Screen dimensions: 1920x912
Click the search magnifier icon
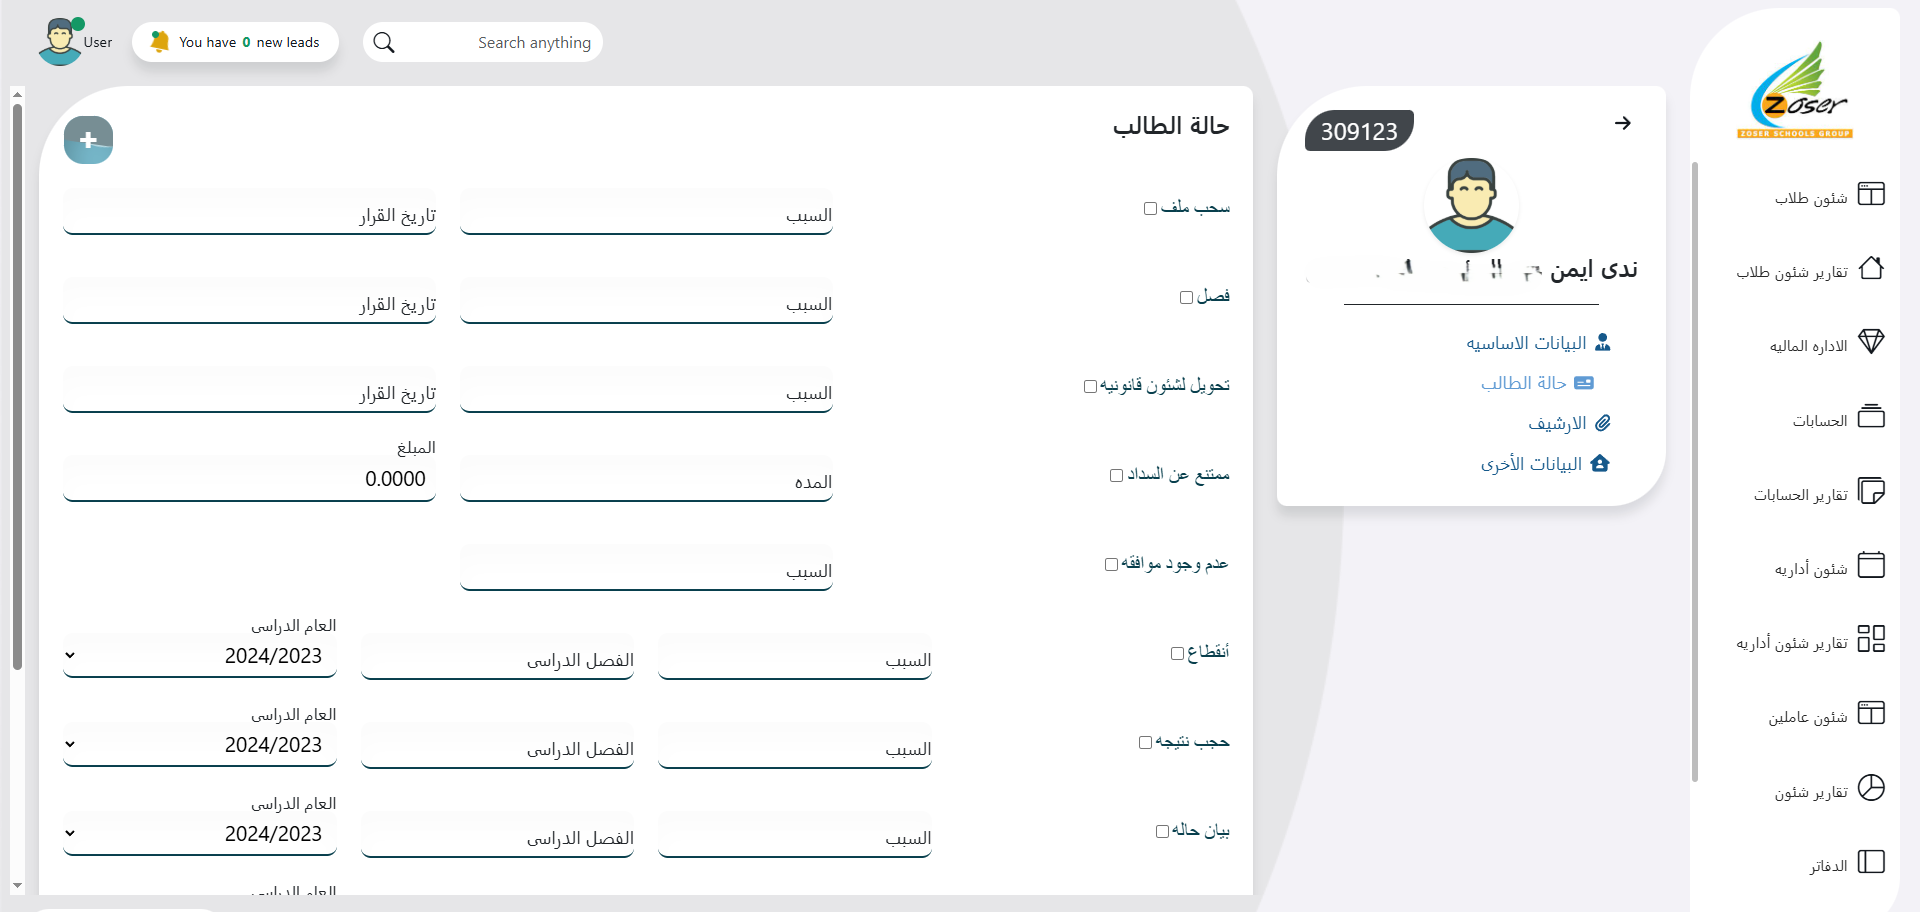pos(384,43)
